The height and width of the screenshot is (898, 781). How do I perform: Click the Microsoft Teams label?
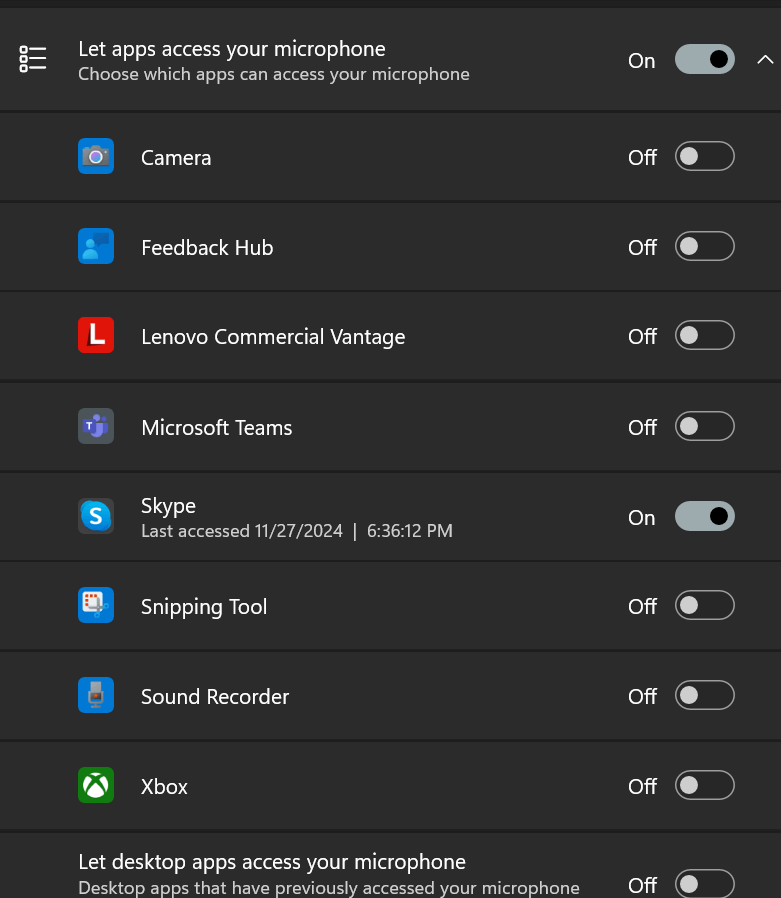pos(216,428)
